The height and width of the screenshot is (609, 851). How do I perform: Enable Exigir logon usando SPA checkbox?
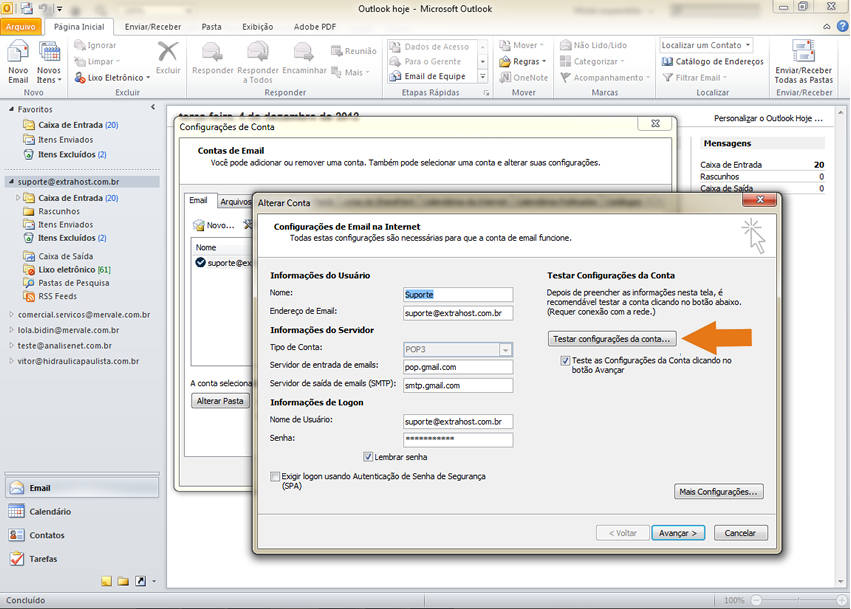[x=275, y=477]
